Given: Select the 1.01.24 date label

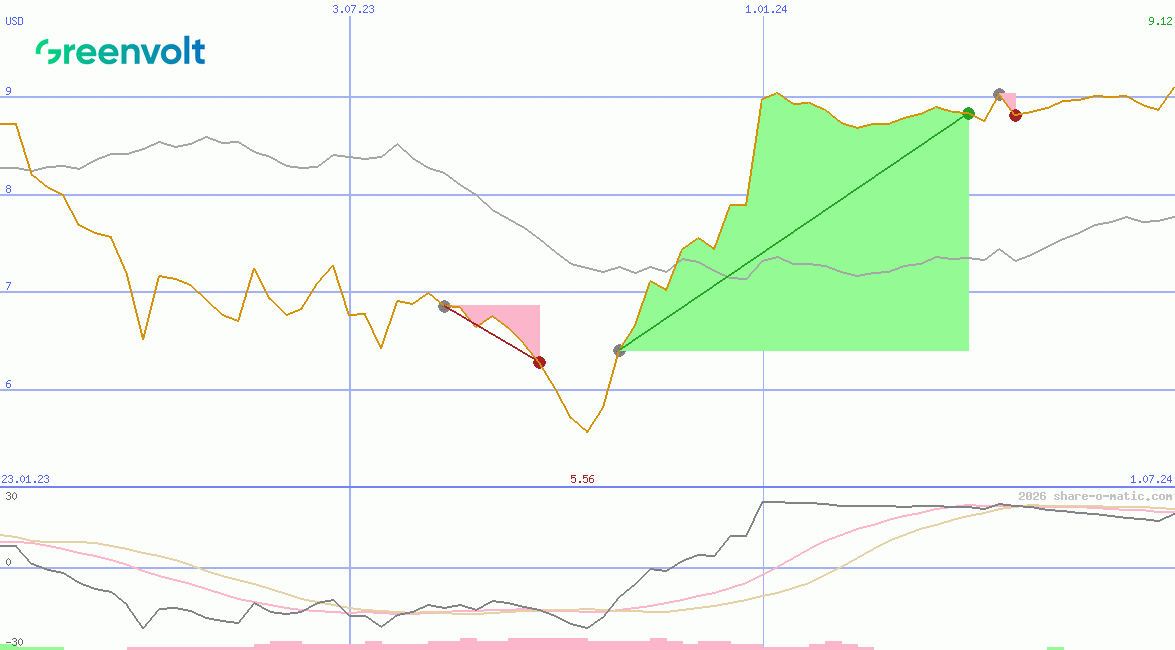Looking at the screenshot, I should [766, 9].
